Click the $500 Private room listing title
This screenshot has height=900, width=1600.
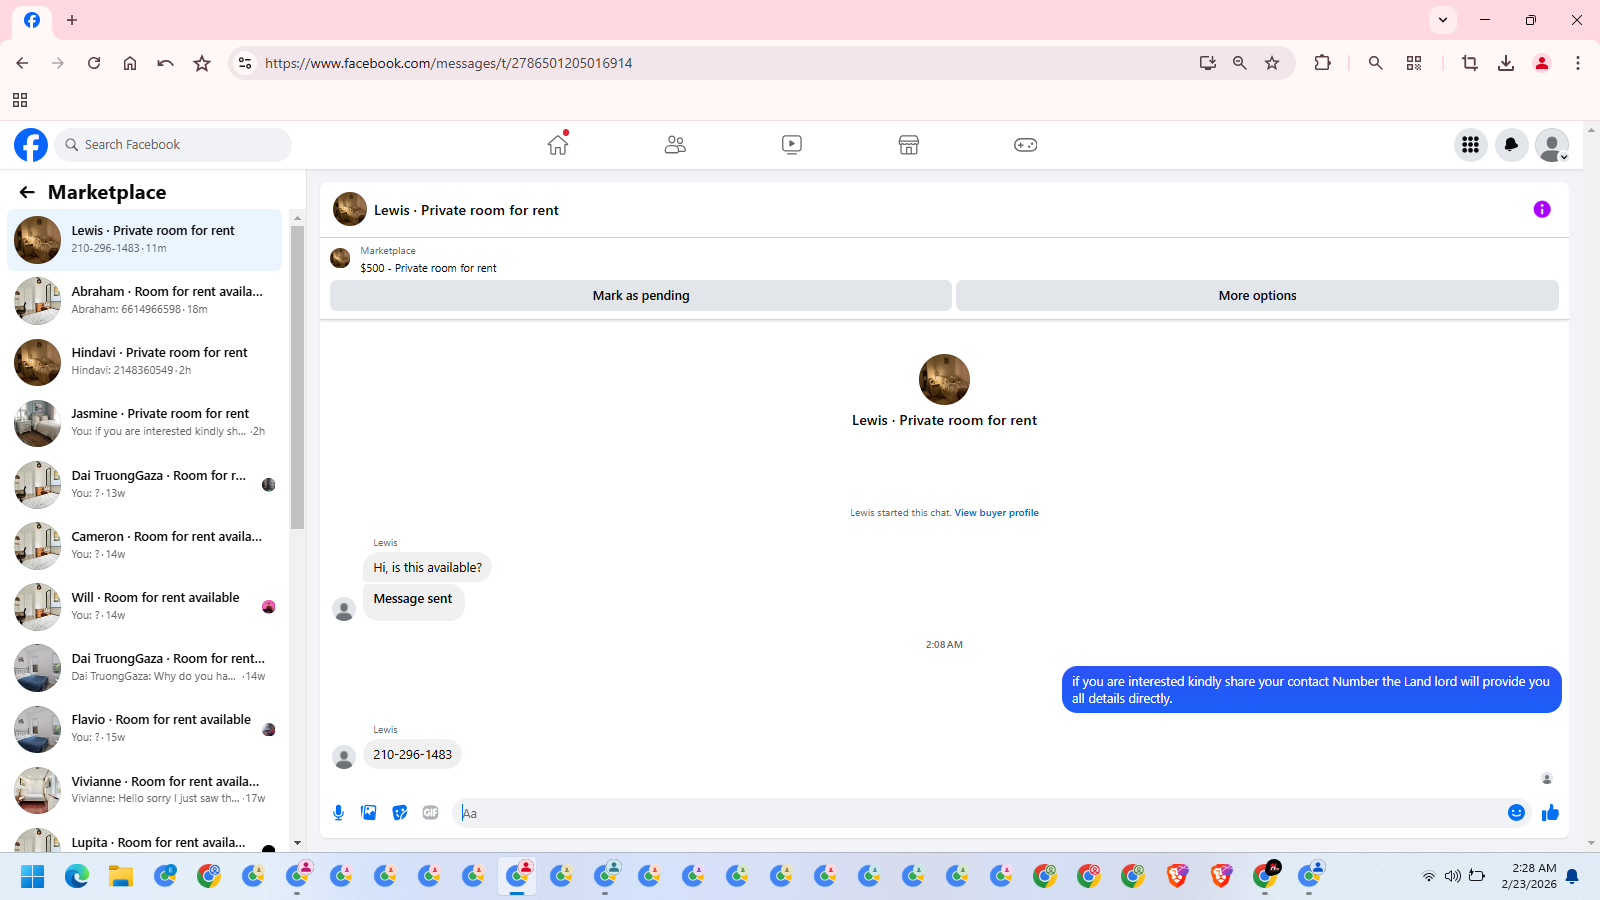coord(428,268)
